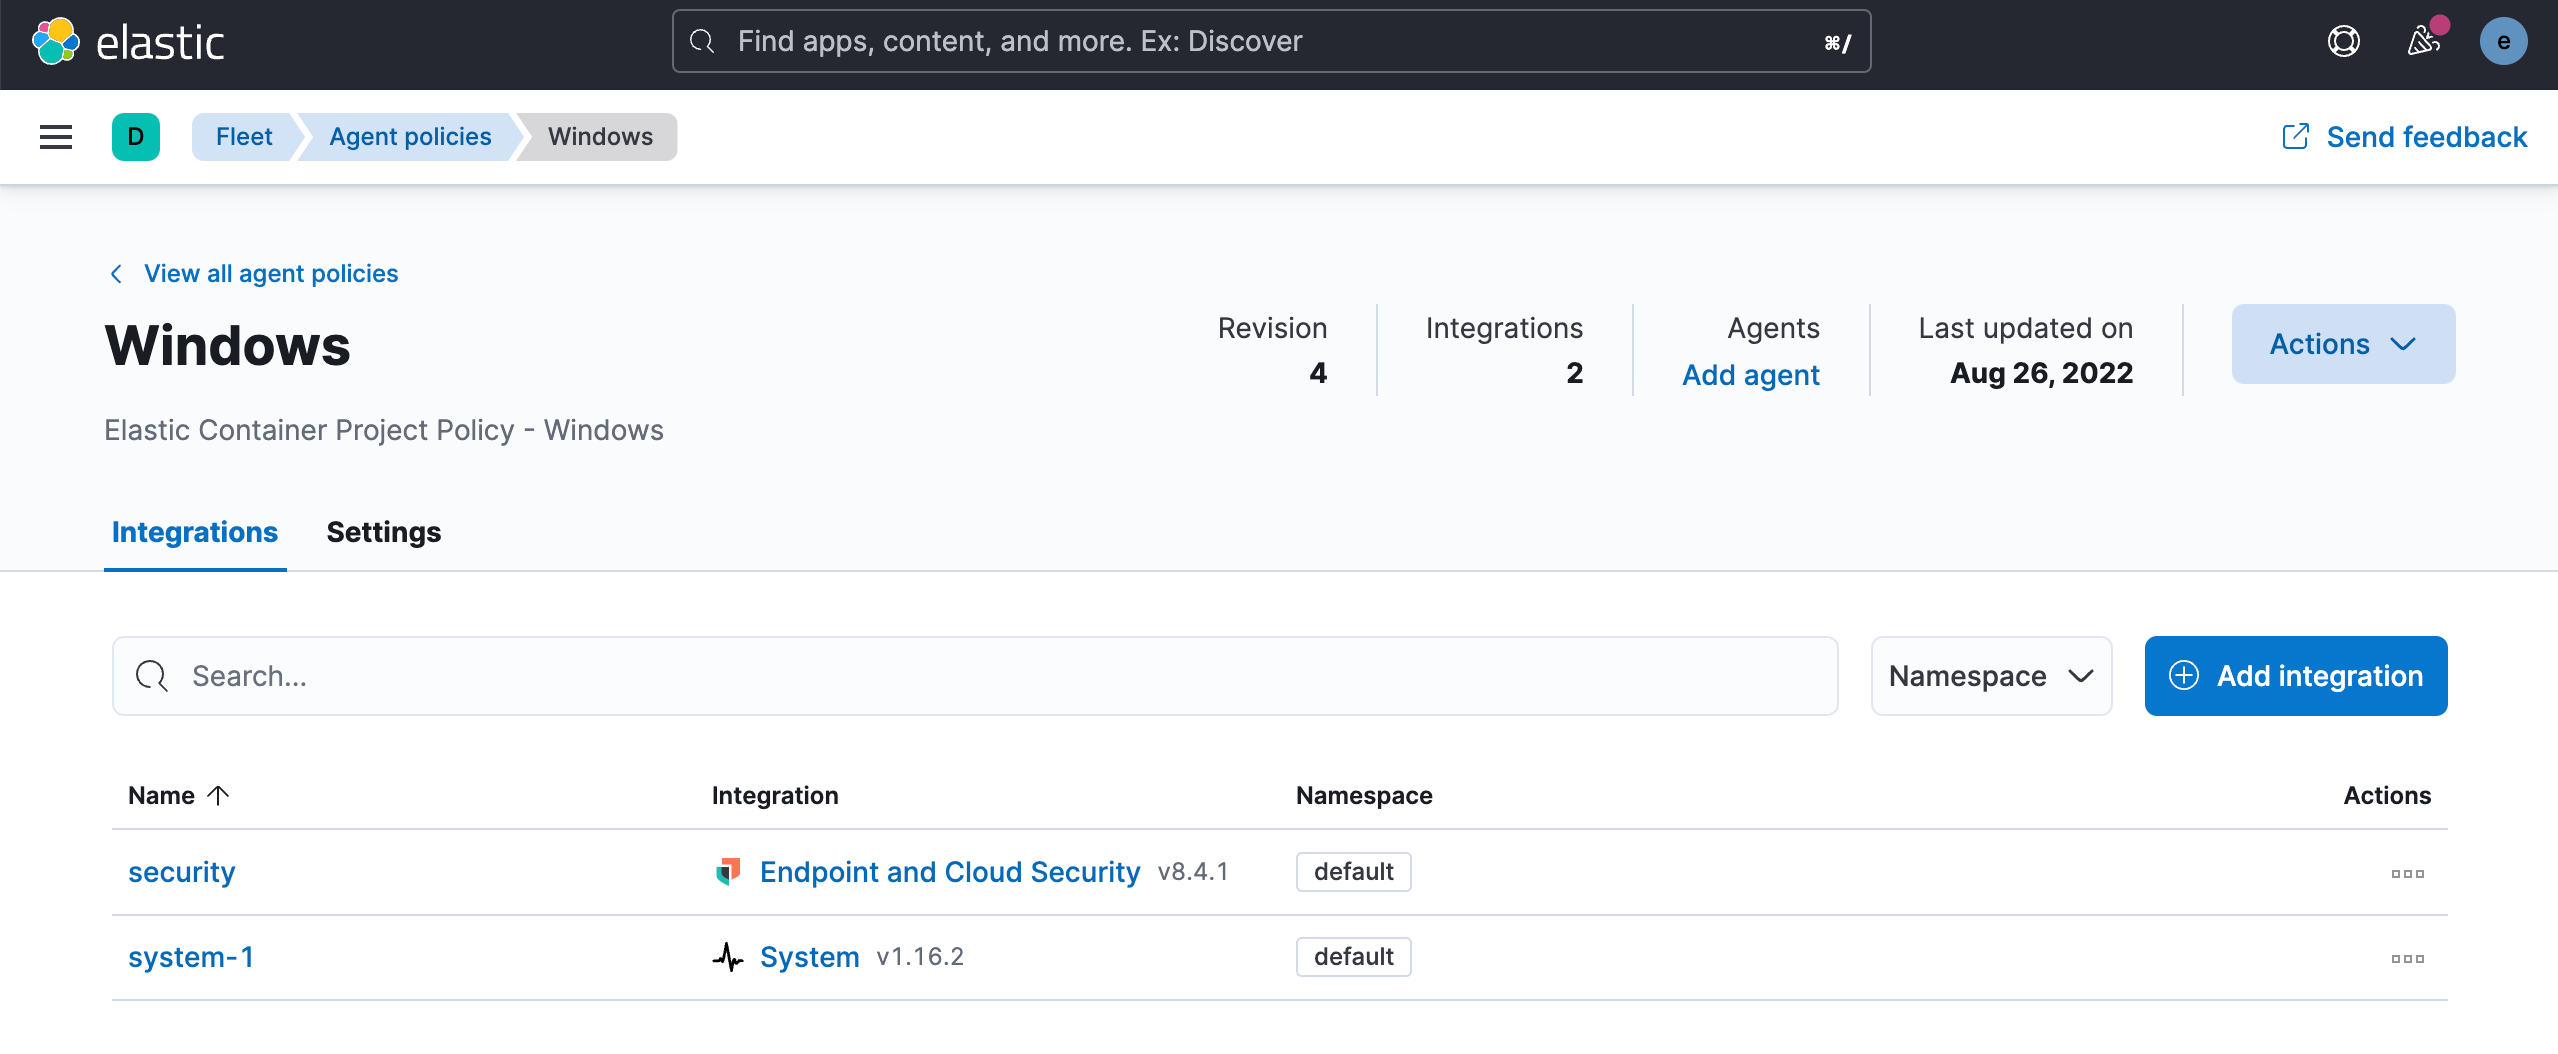The height and width of the screenshot is (1054, 2558).
Task: Click version v1.16.2 text
Action: click(x=920, y=957)
